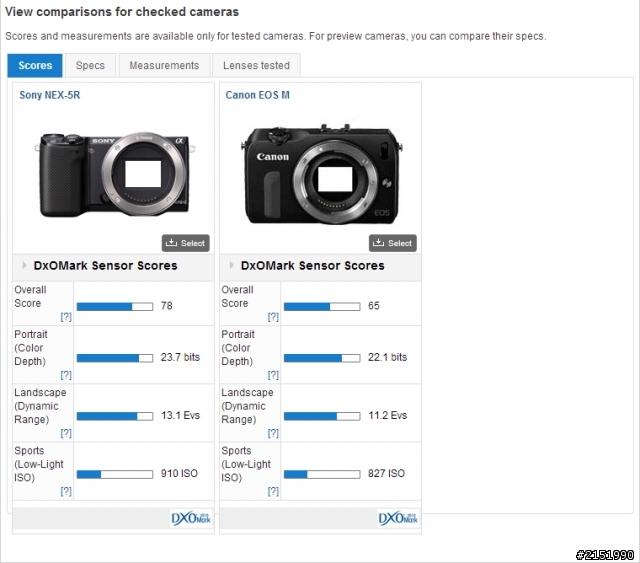640x563 pixels.
Task: Collapse Sony DxOMark Sensor Scores arrow
Action: coord(24,265)
